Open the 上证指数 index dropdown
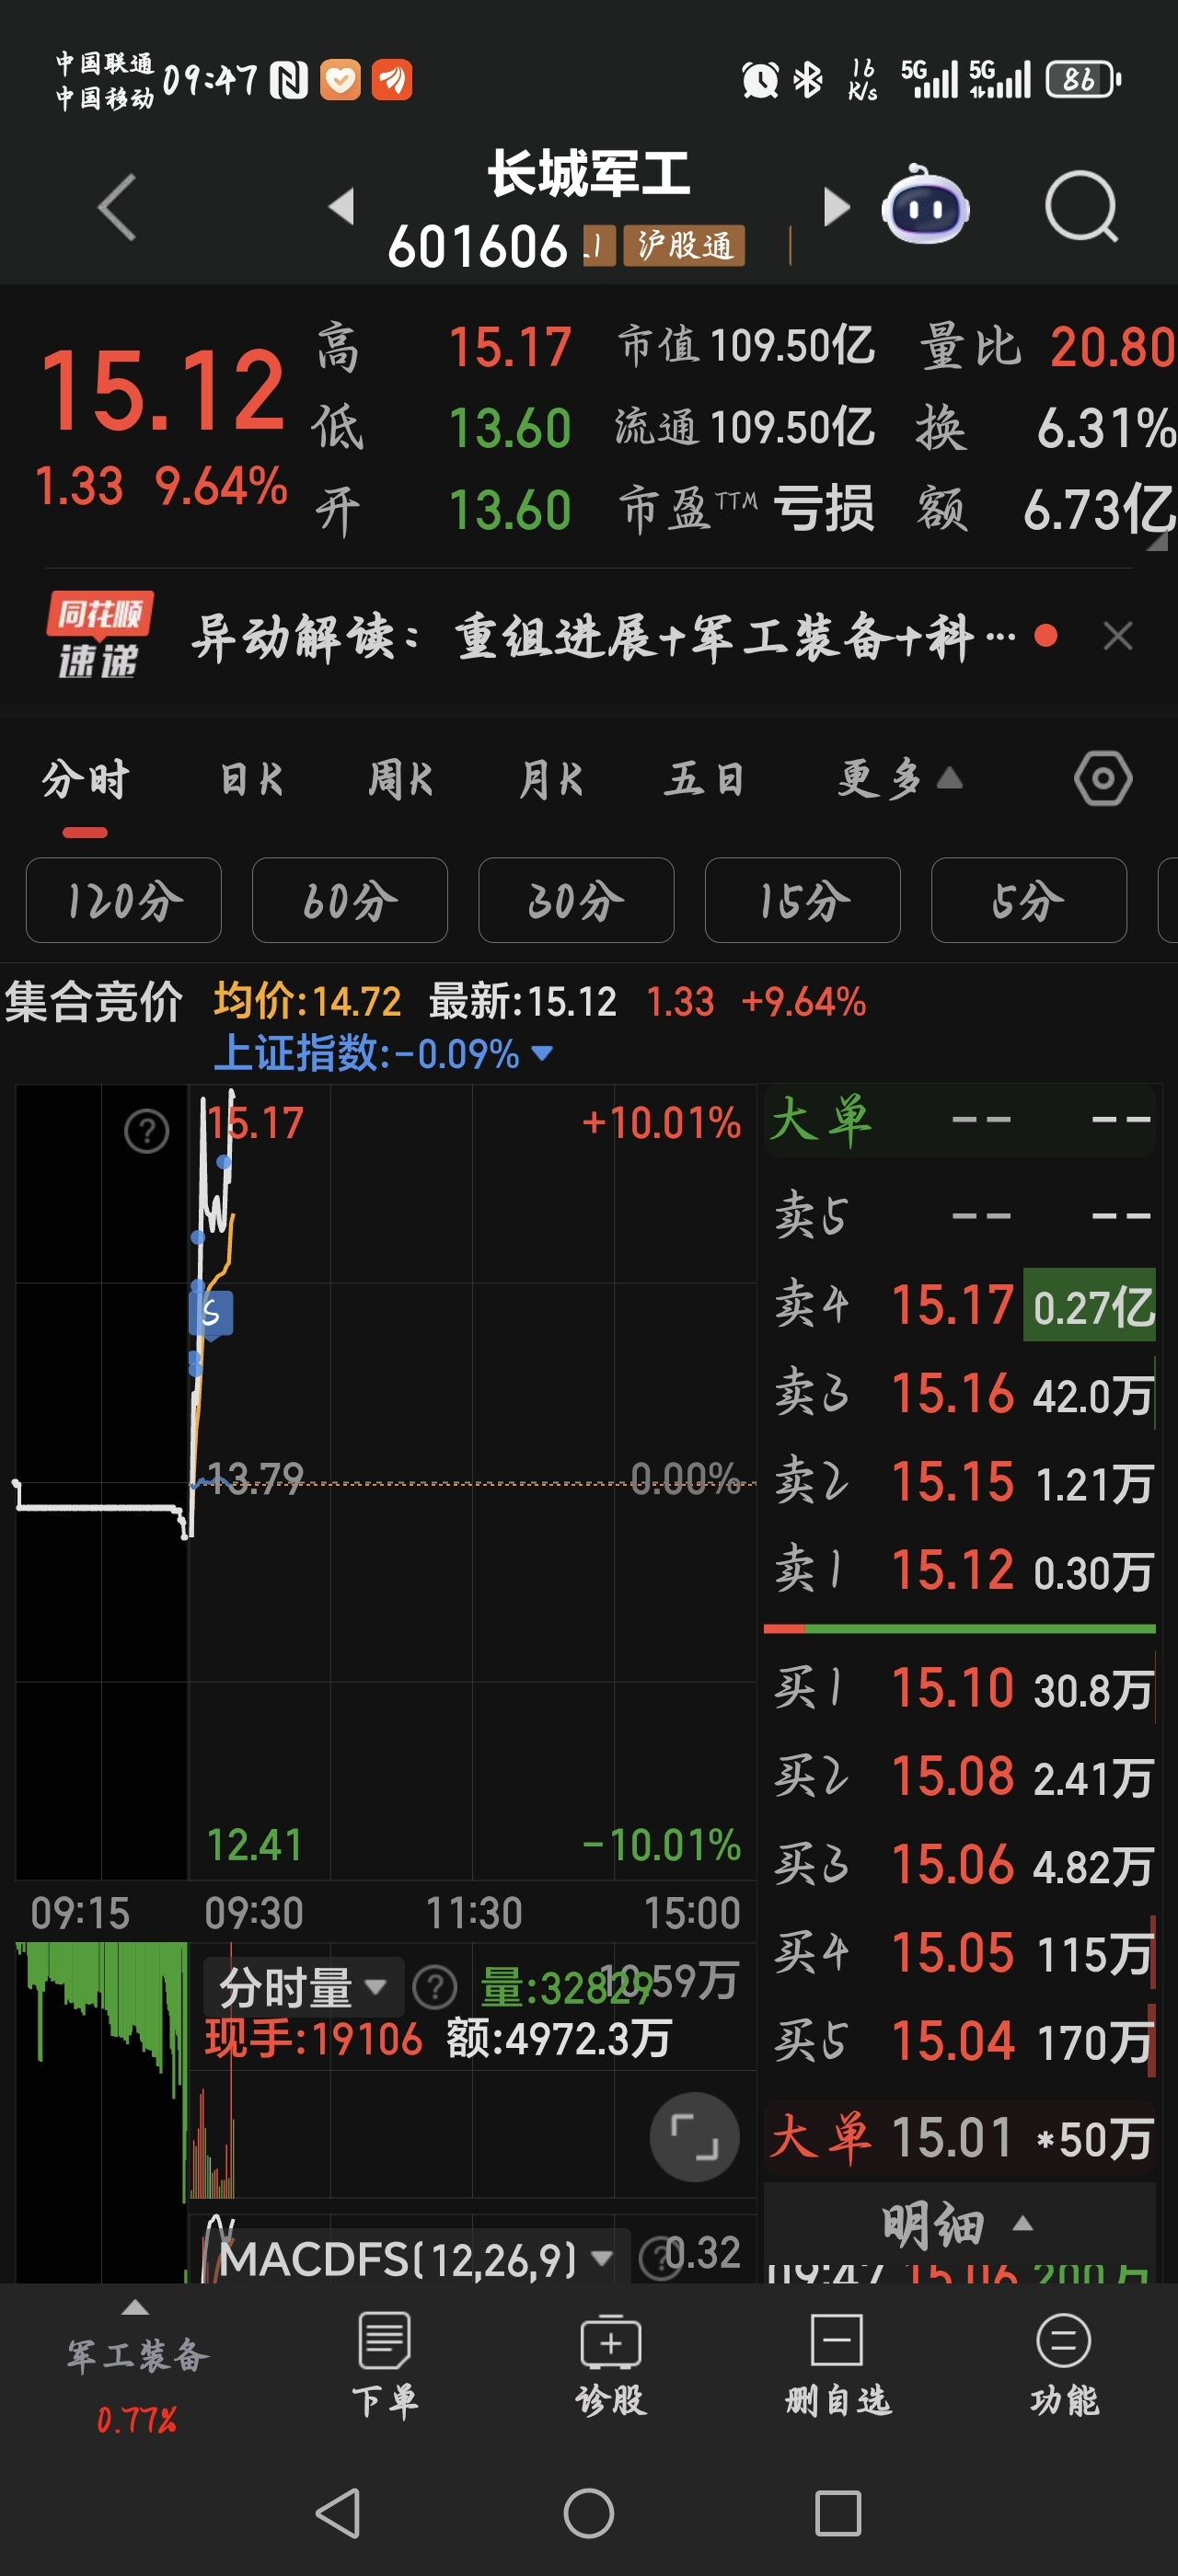Screen dimensions: 1178x2576 click(x=382, y=1053)
